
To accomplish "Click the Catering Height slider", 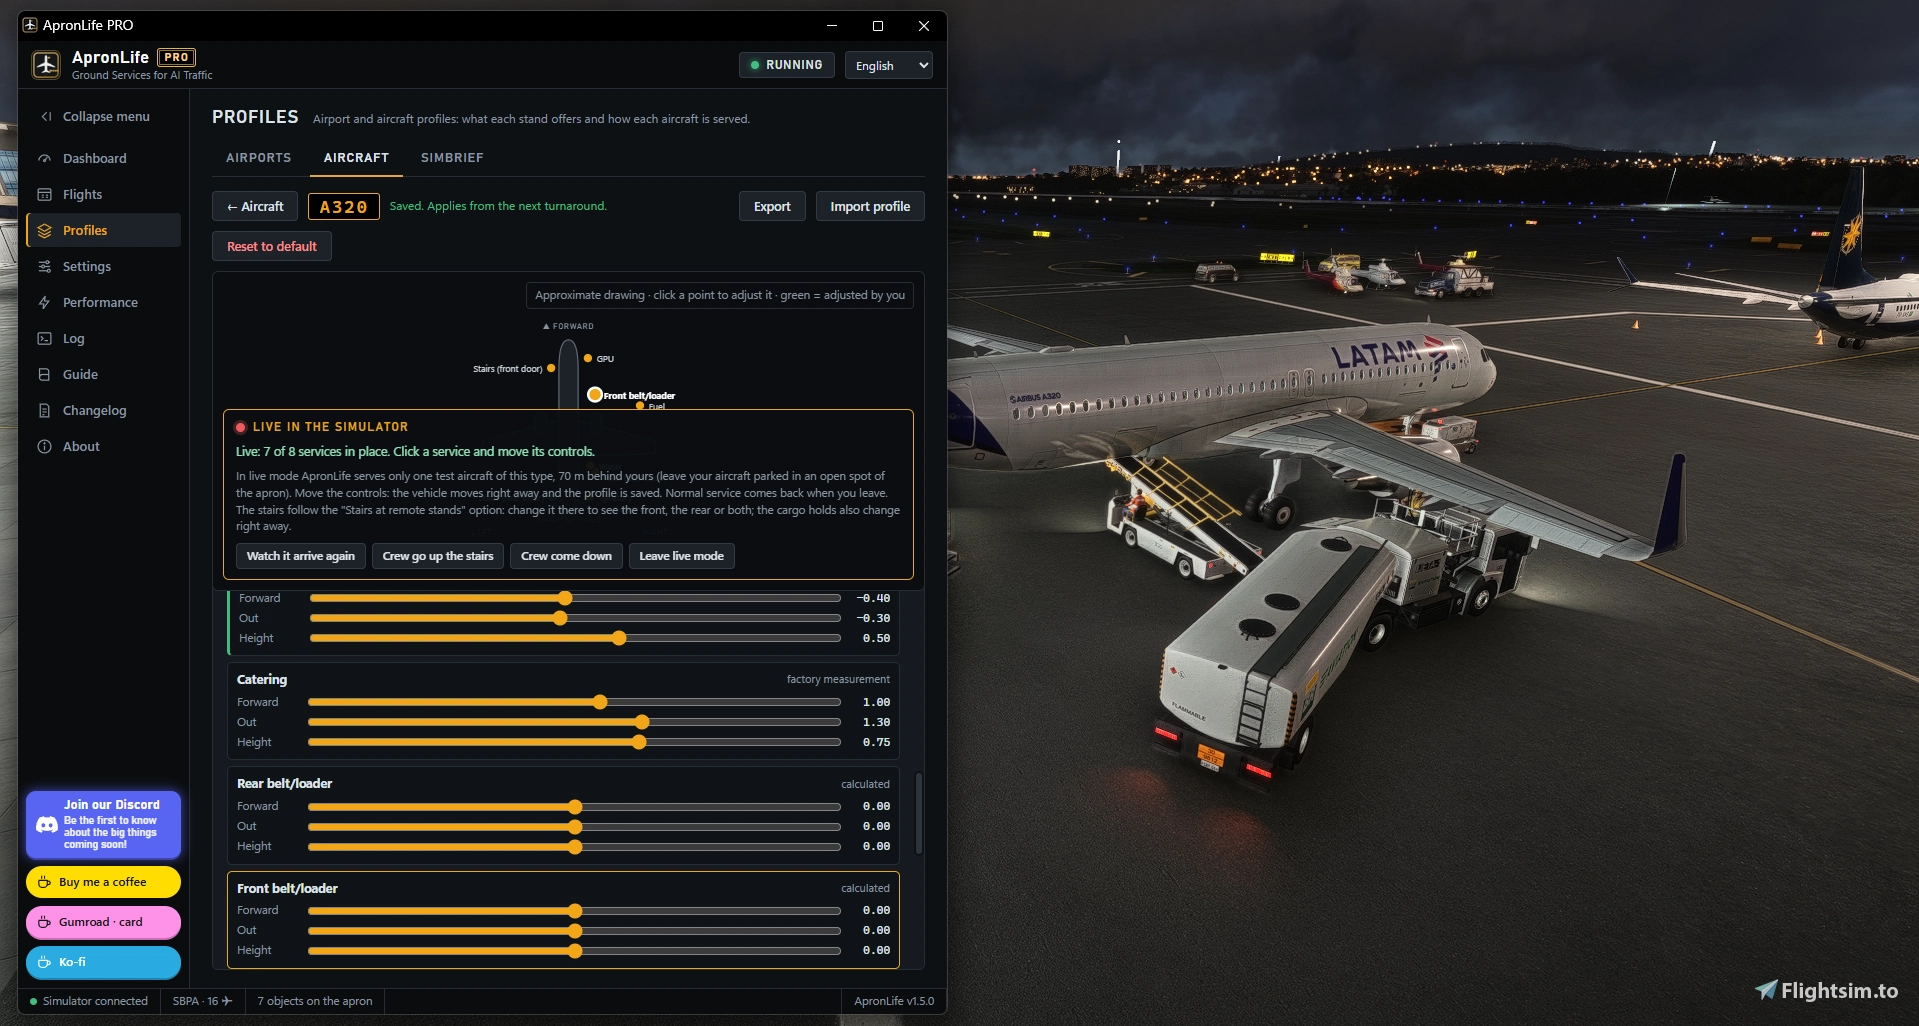I will 574,742.
